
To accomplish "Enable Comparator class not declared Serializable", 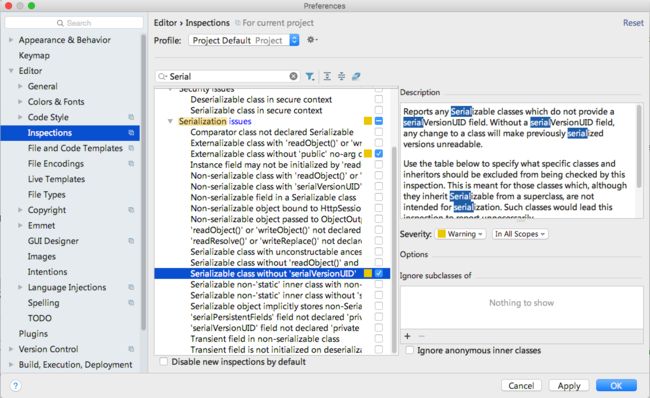I will [x=379, y=132].
